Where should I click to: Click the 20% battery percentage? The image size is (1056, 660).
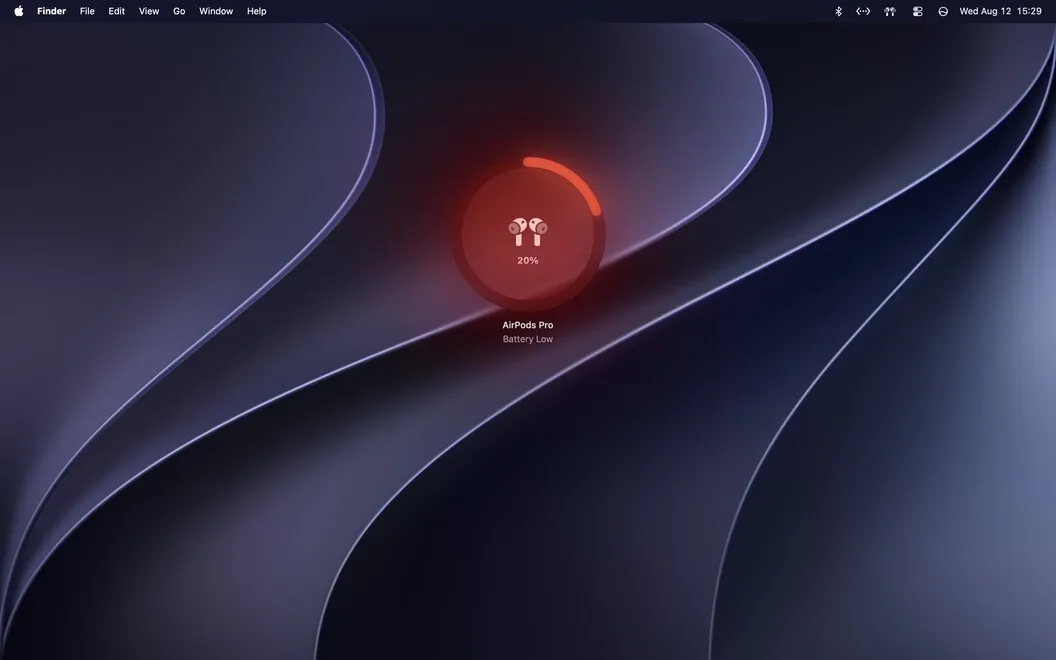pyautogui.click(x=528, y=260)
